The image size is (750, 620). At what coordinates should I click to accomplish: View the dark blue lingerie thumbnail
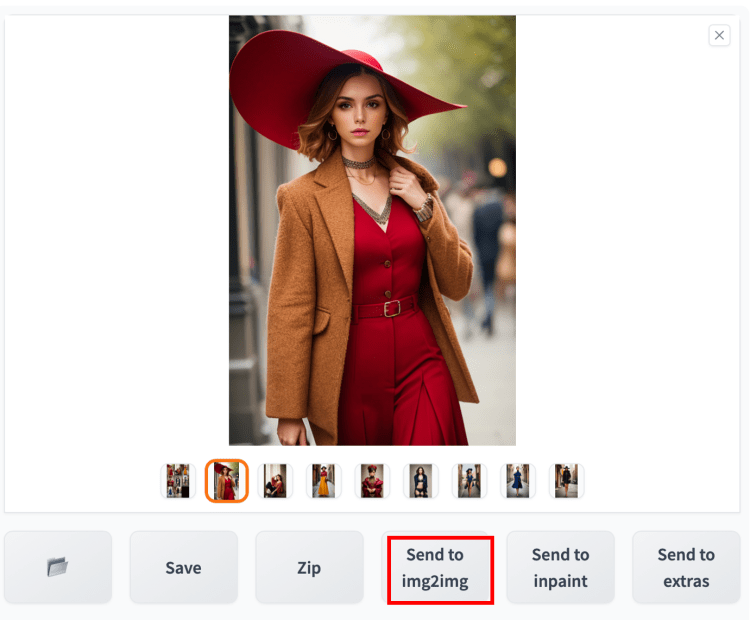coord(421,481)
